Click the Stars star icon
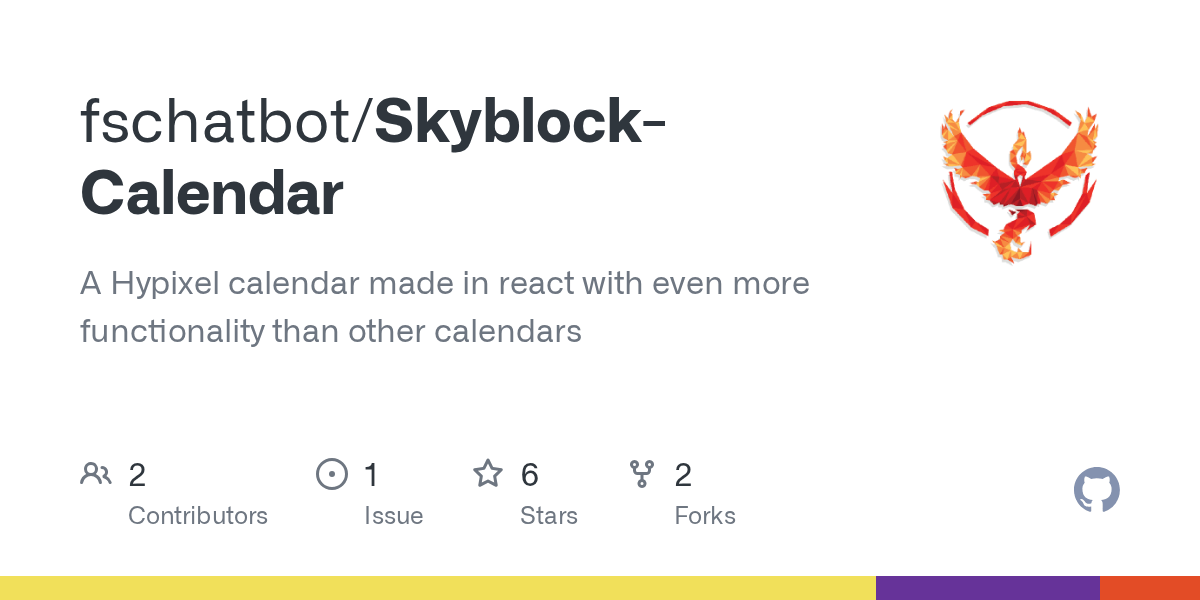This screenshot has width=1200, height=600. point(488,473)
